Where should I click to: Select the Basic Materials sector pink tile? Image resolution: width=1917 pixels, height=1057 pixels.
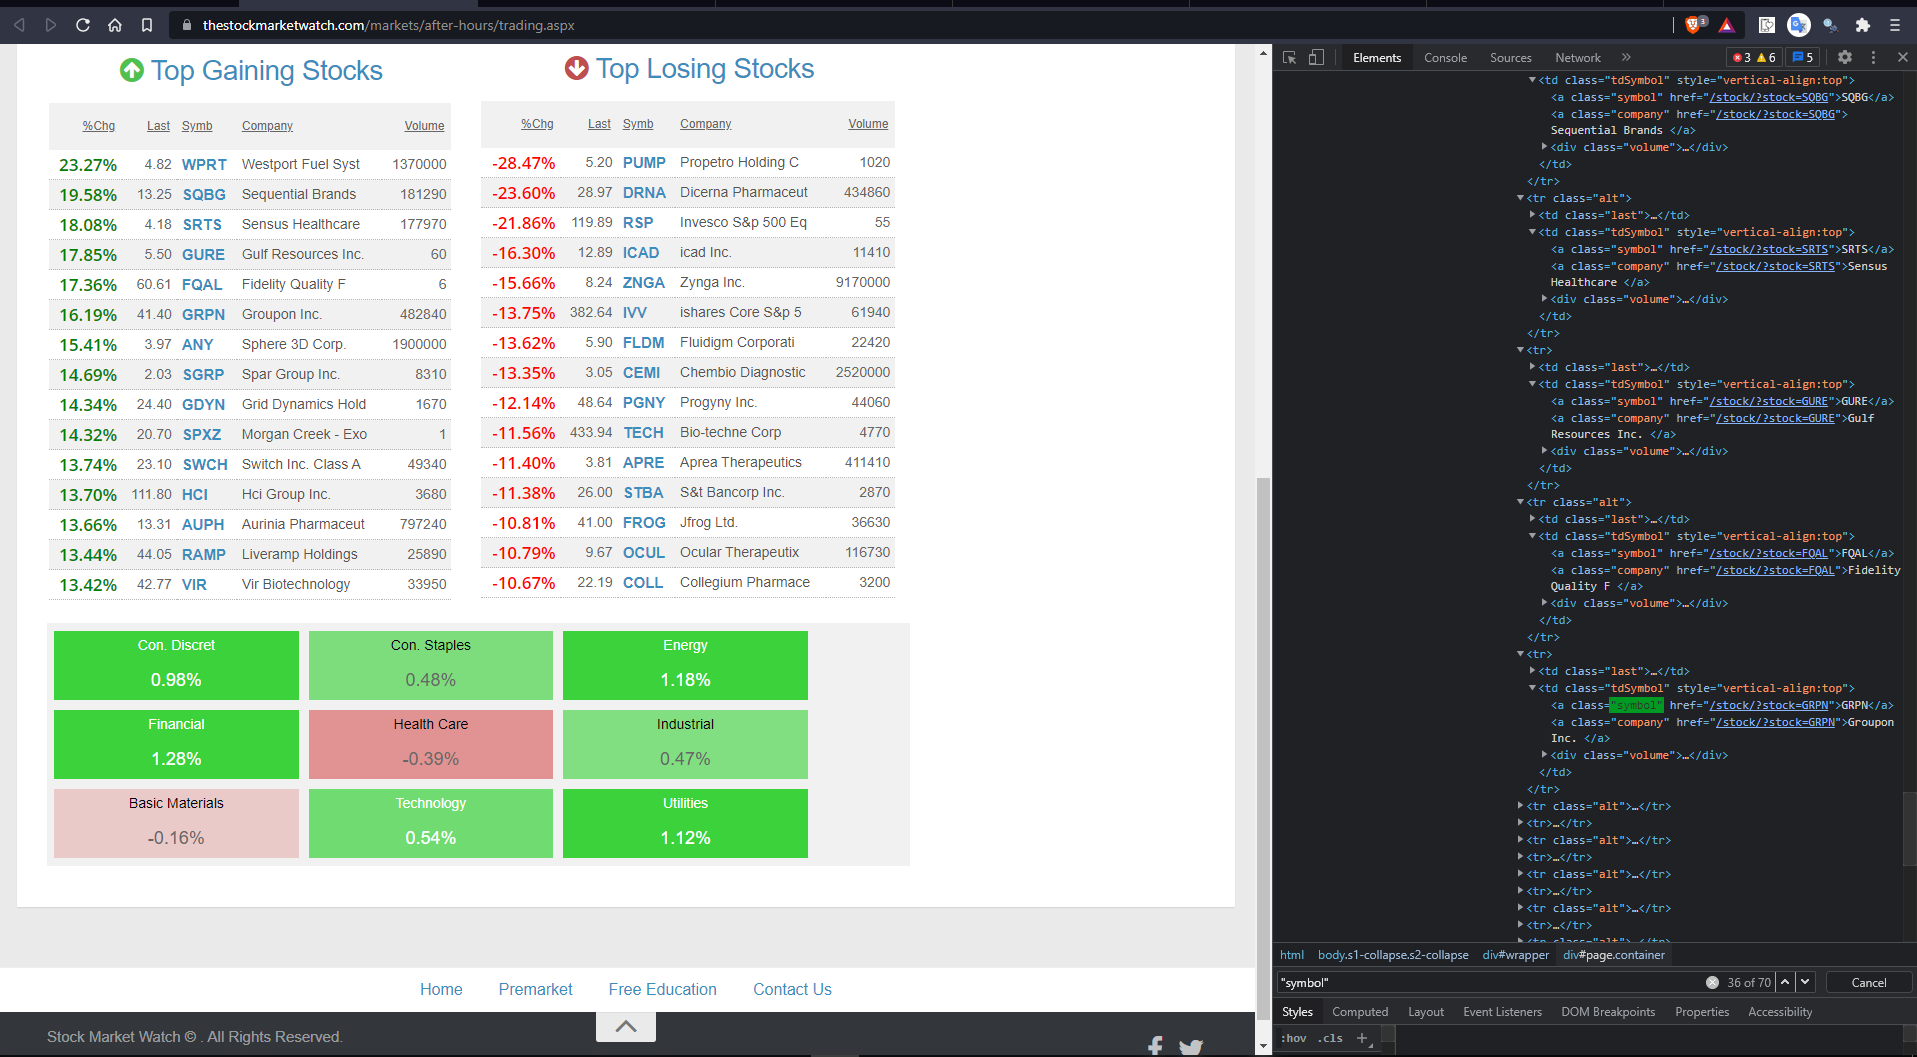point(176,823)
